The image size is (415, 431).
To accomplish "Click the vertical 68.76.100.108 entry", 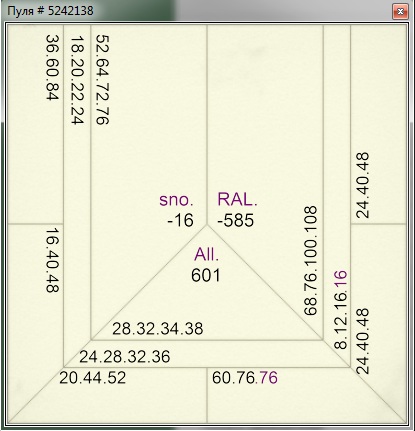I will pos(310,261).
